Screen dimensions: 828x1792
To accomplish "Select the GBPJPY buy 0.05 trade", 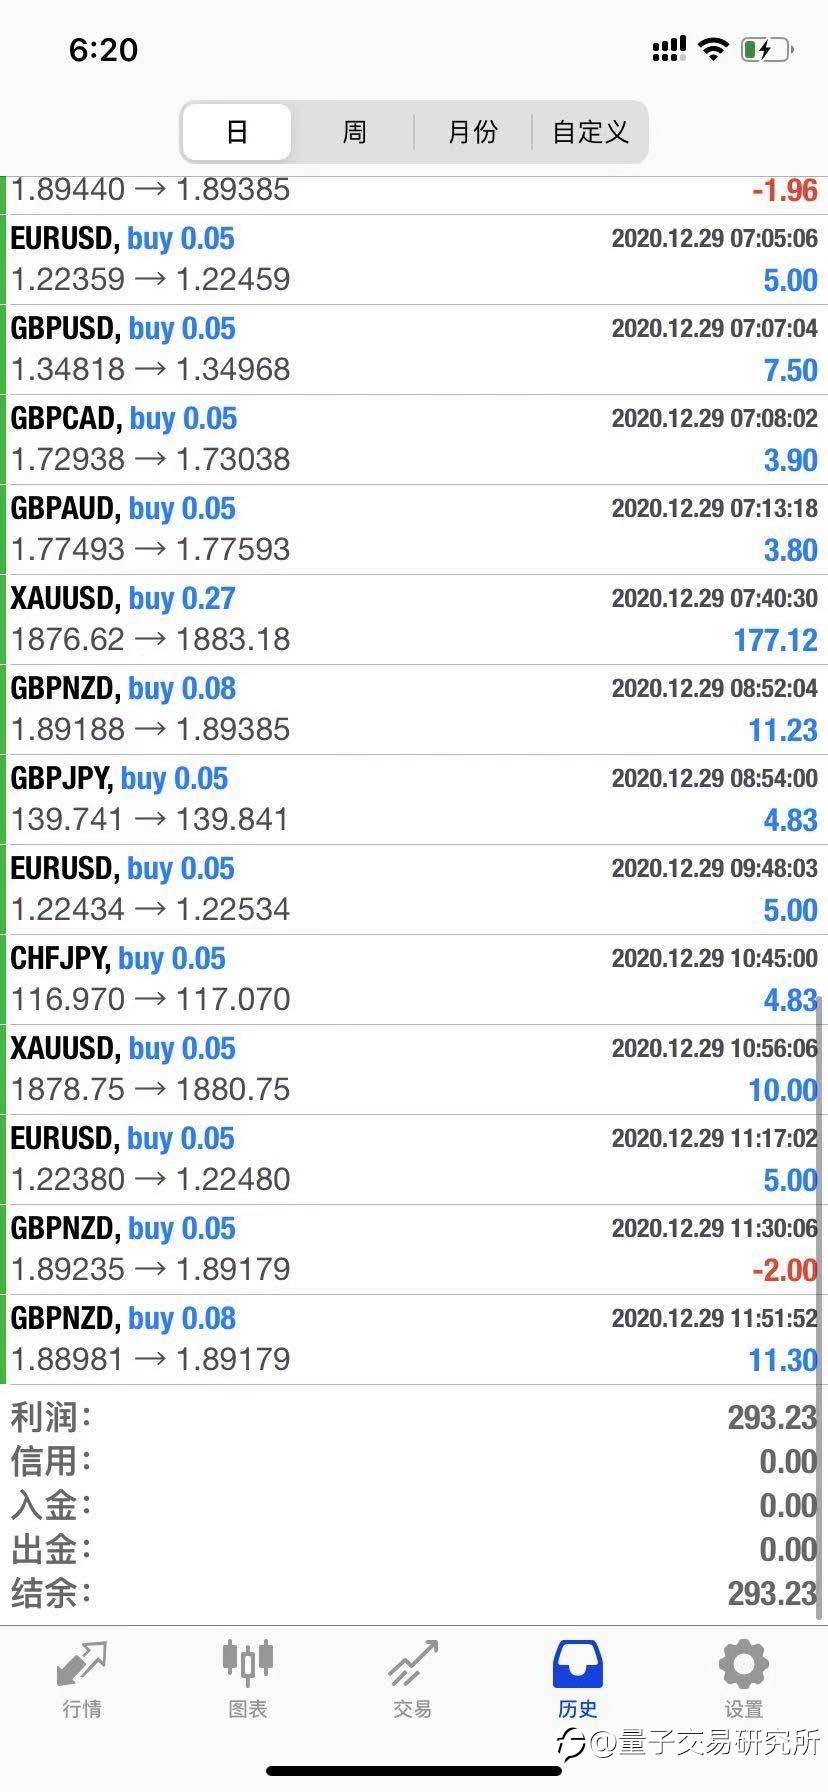I will [x=414, y=799].
